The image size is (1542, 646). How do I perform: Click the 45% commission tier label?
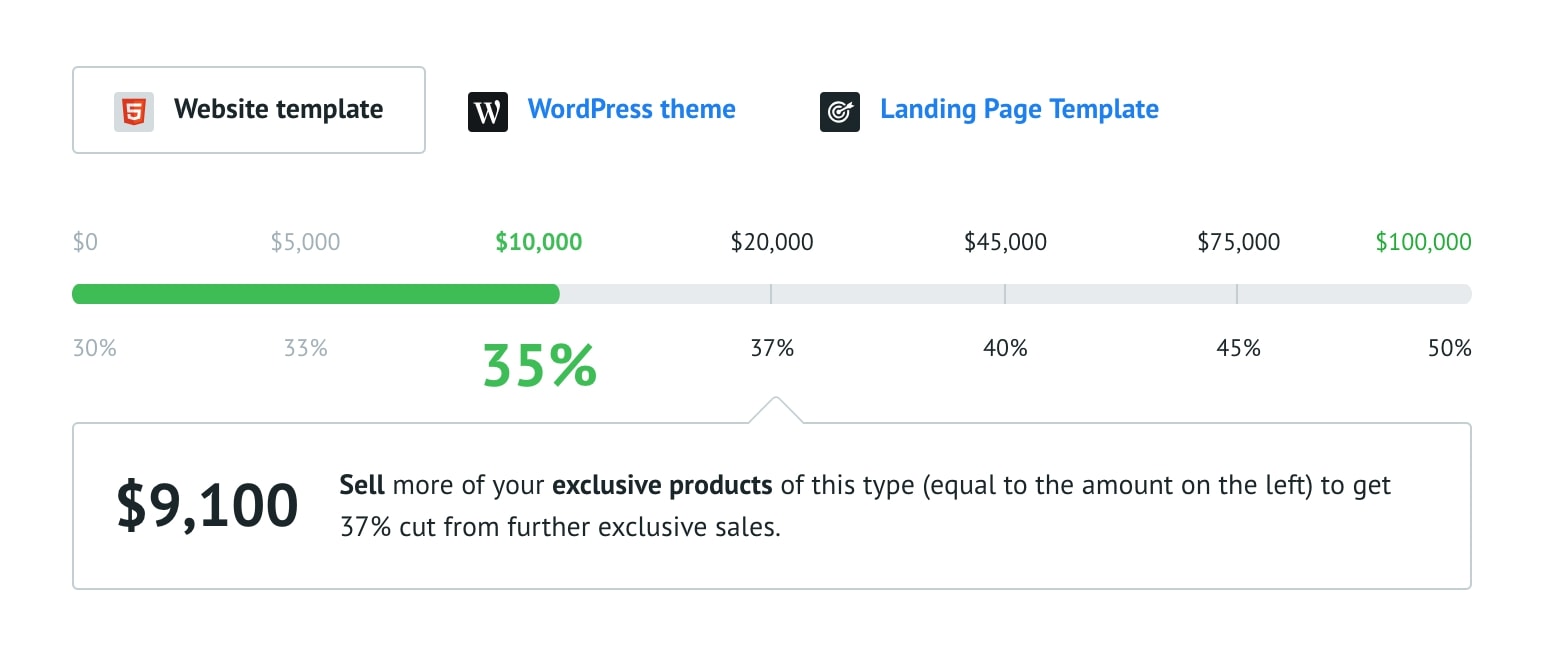click(1238, 349)
